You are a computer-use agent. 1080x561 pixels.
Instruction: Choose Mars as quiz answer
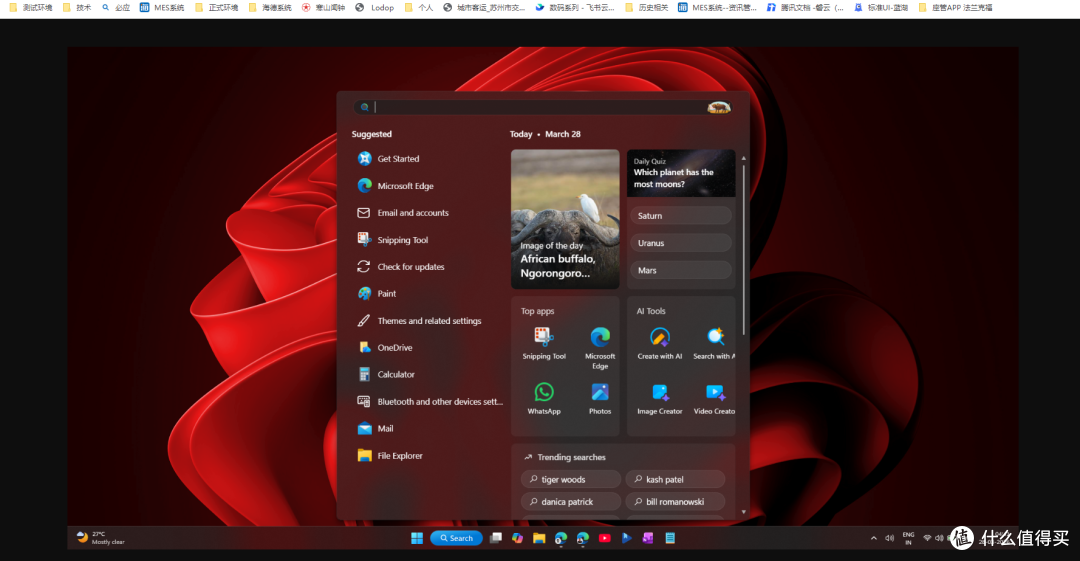(681, 270)
